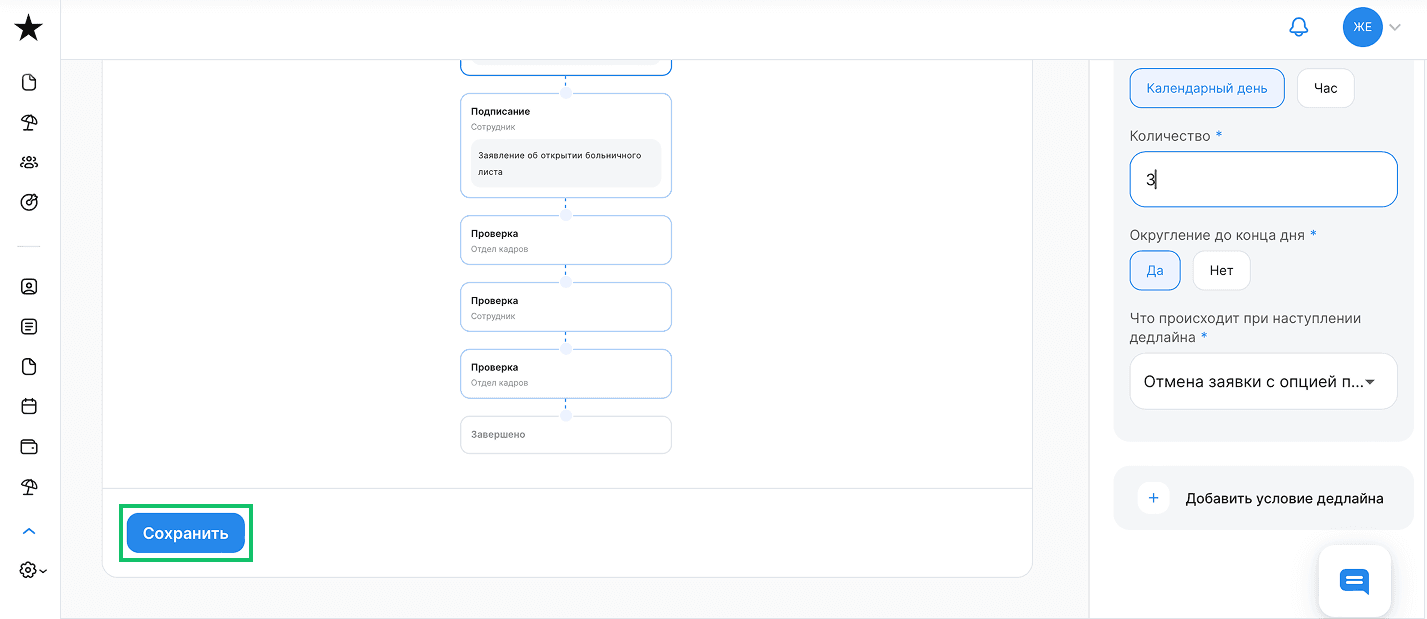This screenshot has width=1427, height=619.
Task: Open the notifications bell
Action: click(1298, 28)
